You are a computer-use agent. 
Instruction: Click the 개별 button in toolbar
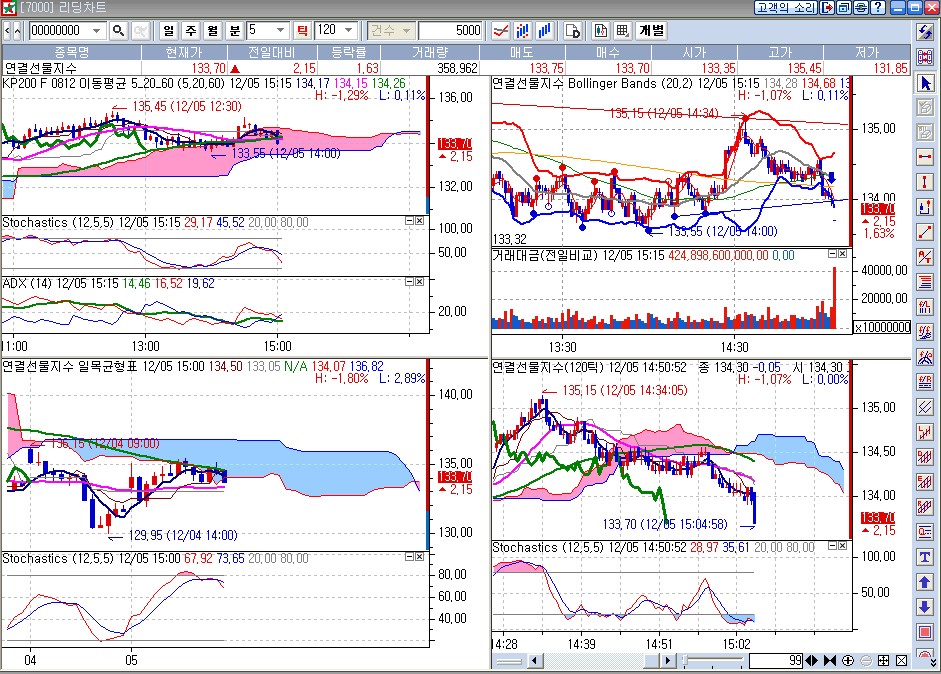point(651,30)
